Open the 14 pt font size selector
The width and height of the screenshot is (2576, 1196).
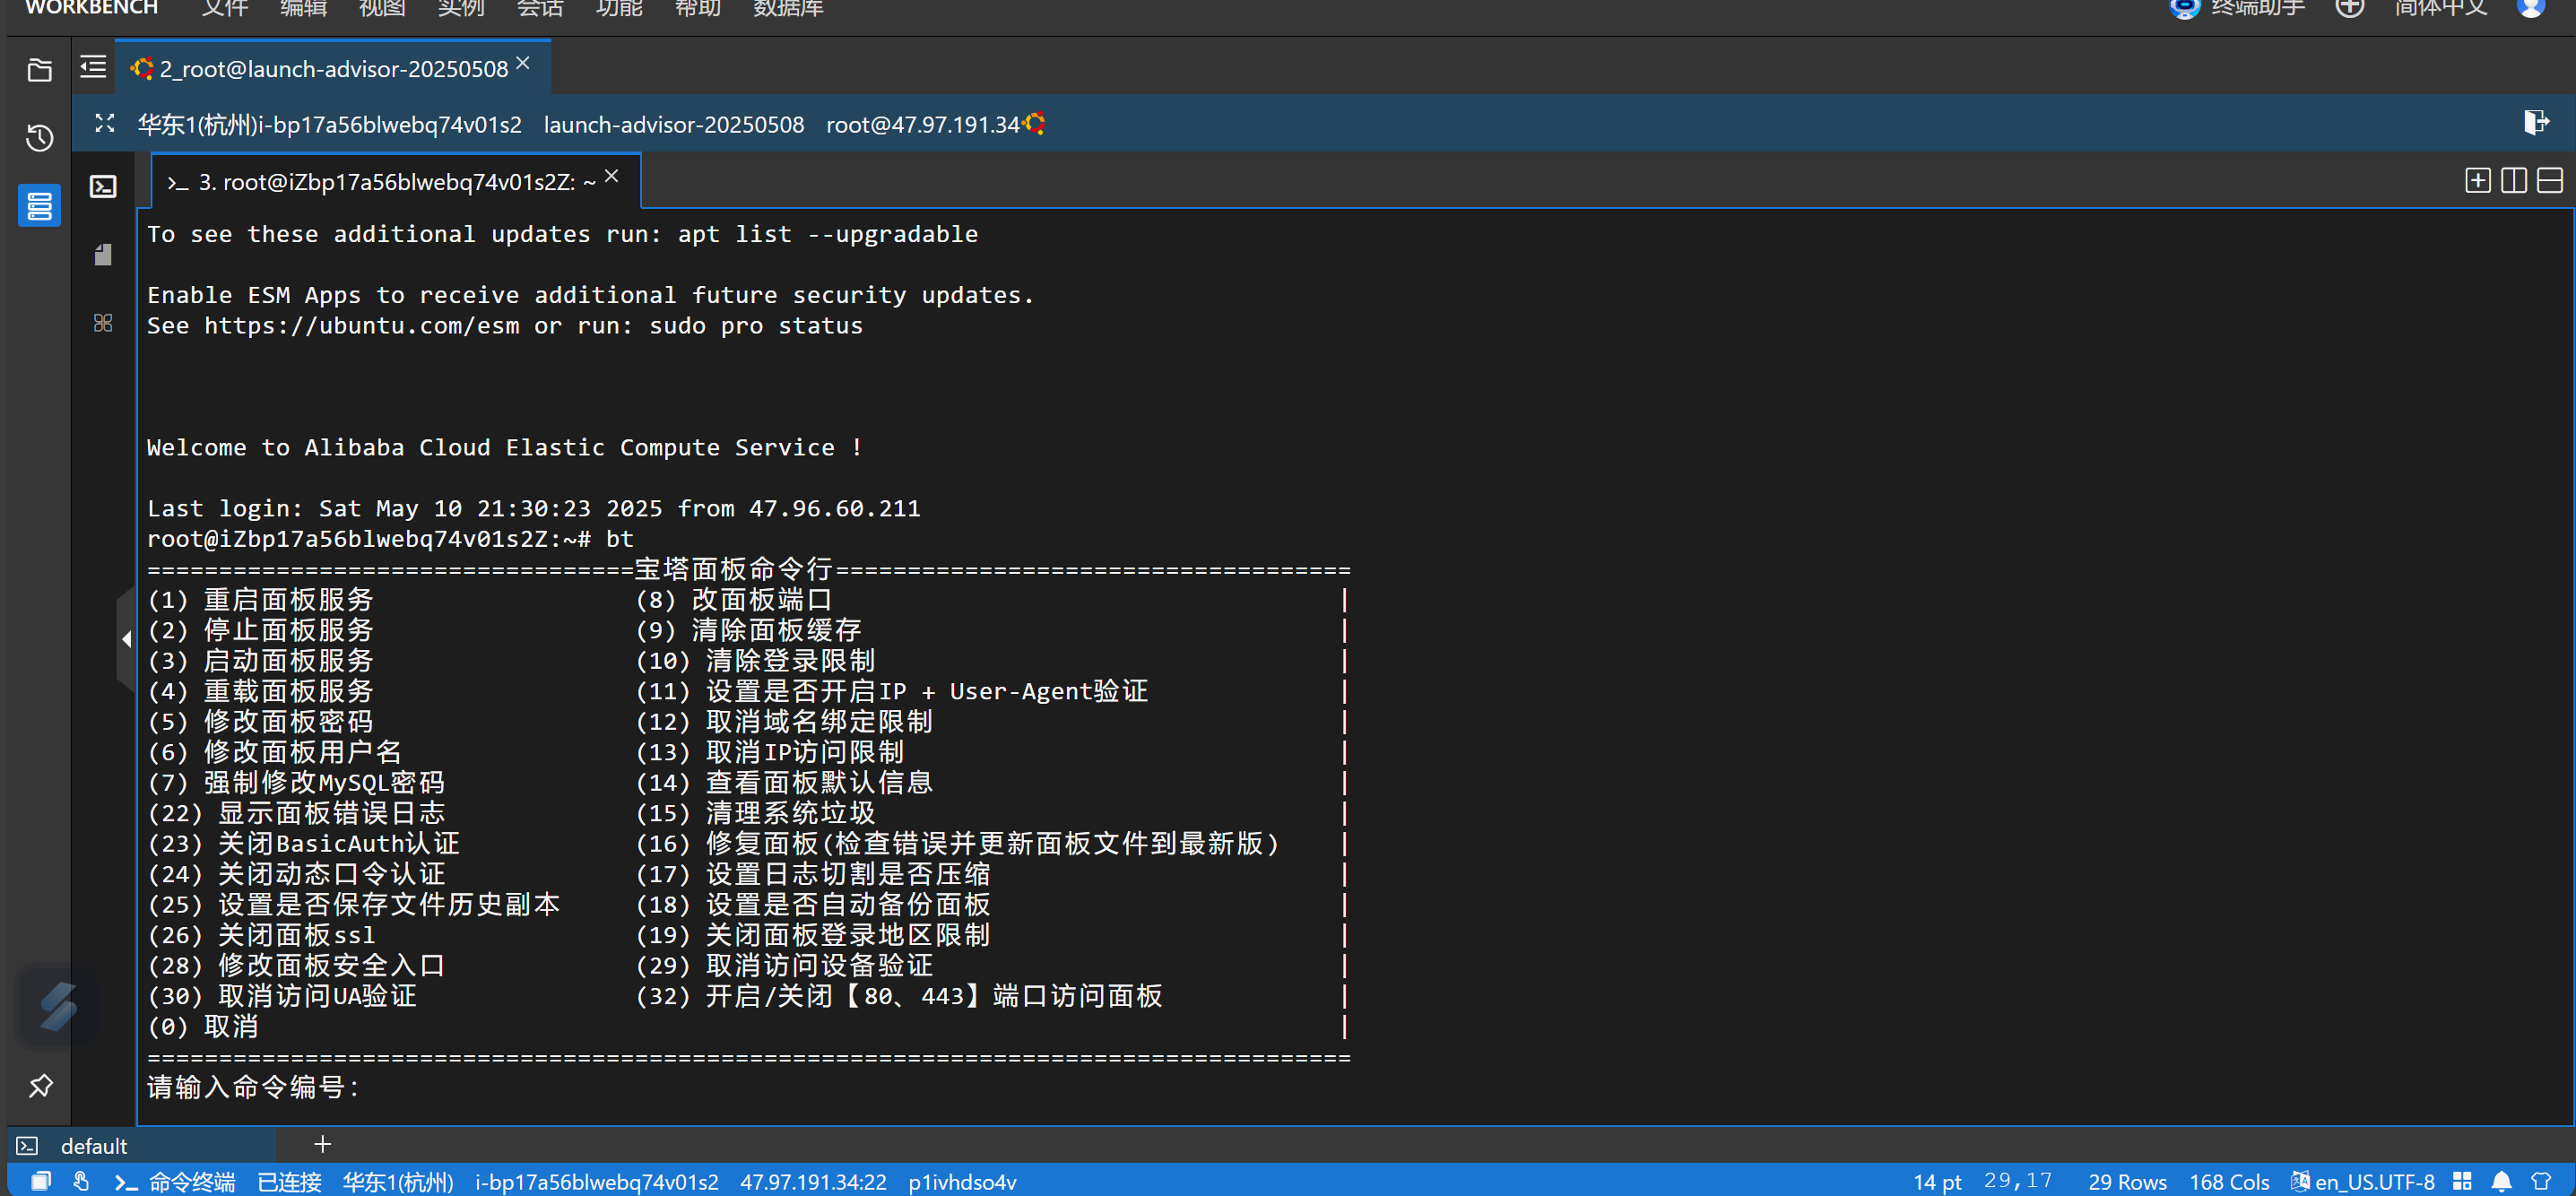1937,1182
